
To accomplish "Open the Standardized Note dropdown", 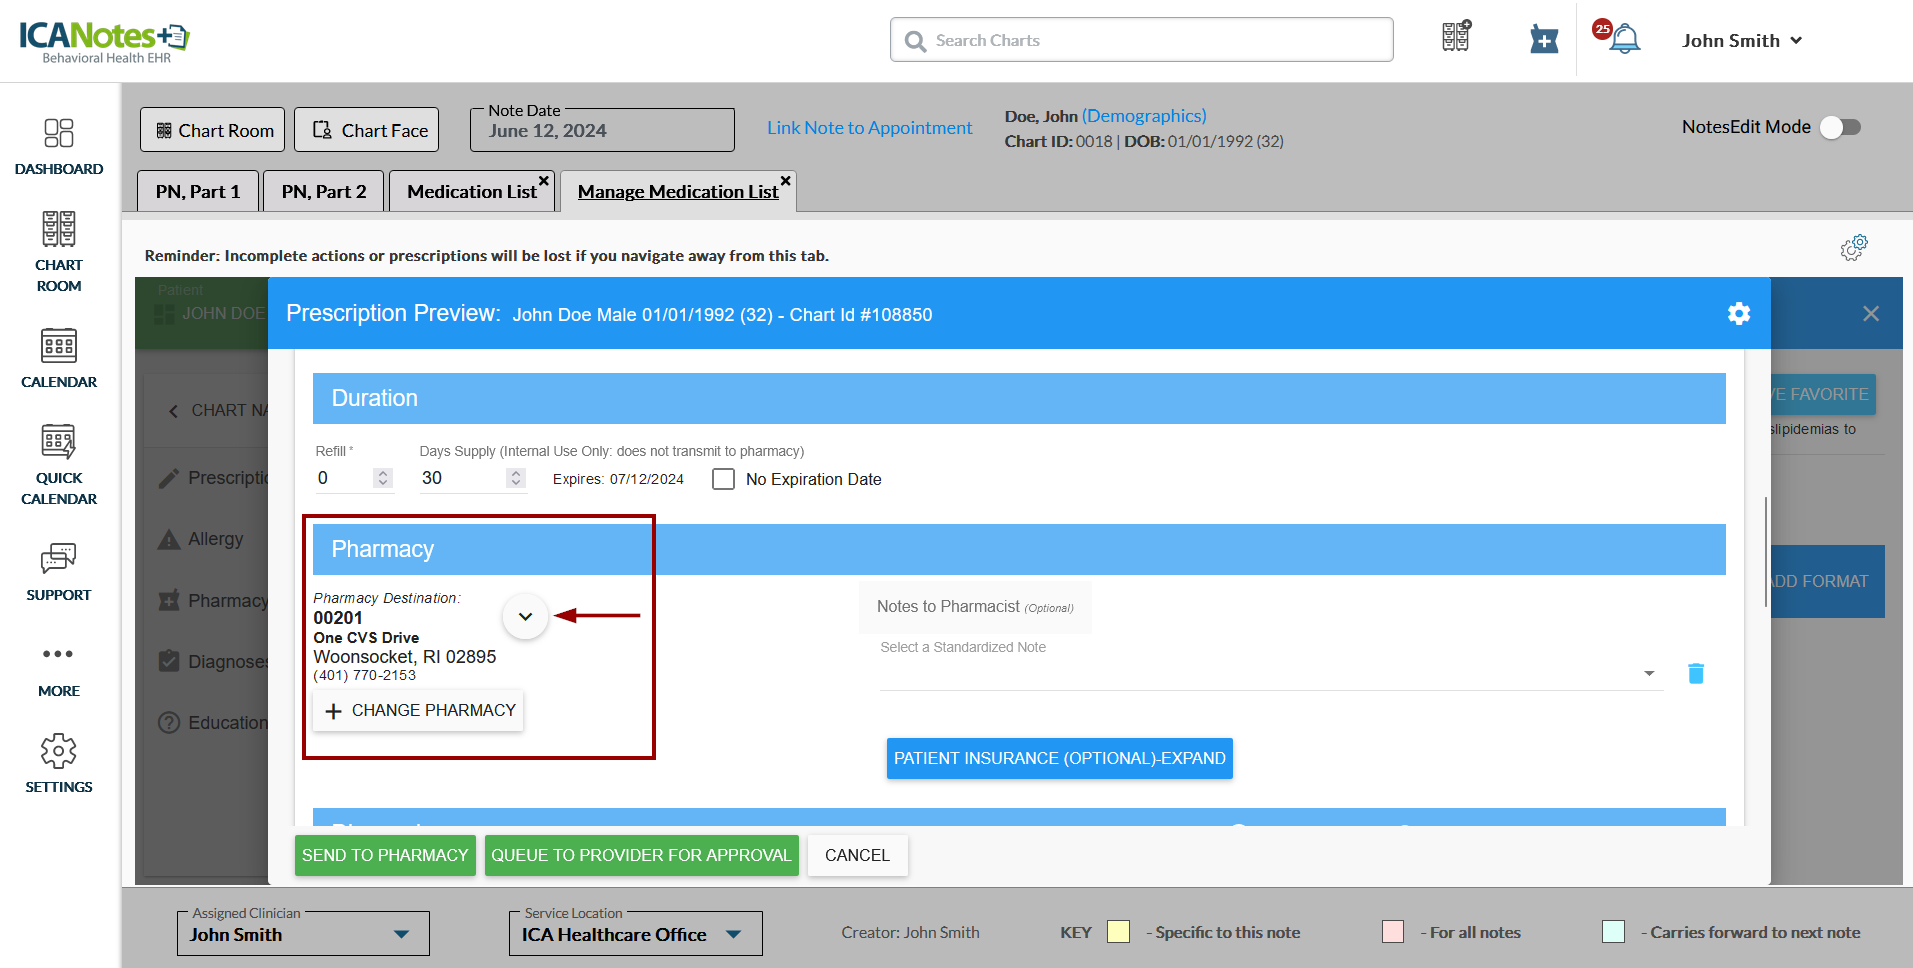I will 1648,673.
